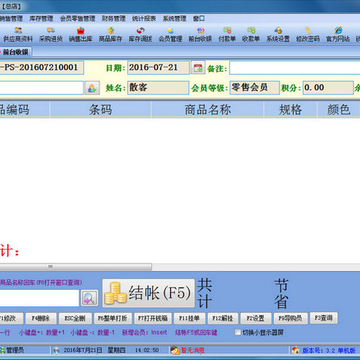Click the 商品名称 column header
Image resolution: width=360 pixels, height=360 pixels.
(208, 110)
